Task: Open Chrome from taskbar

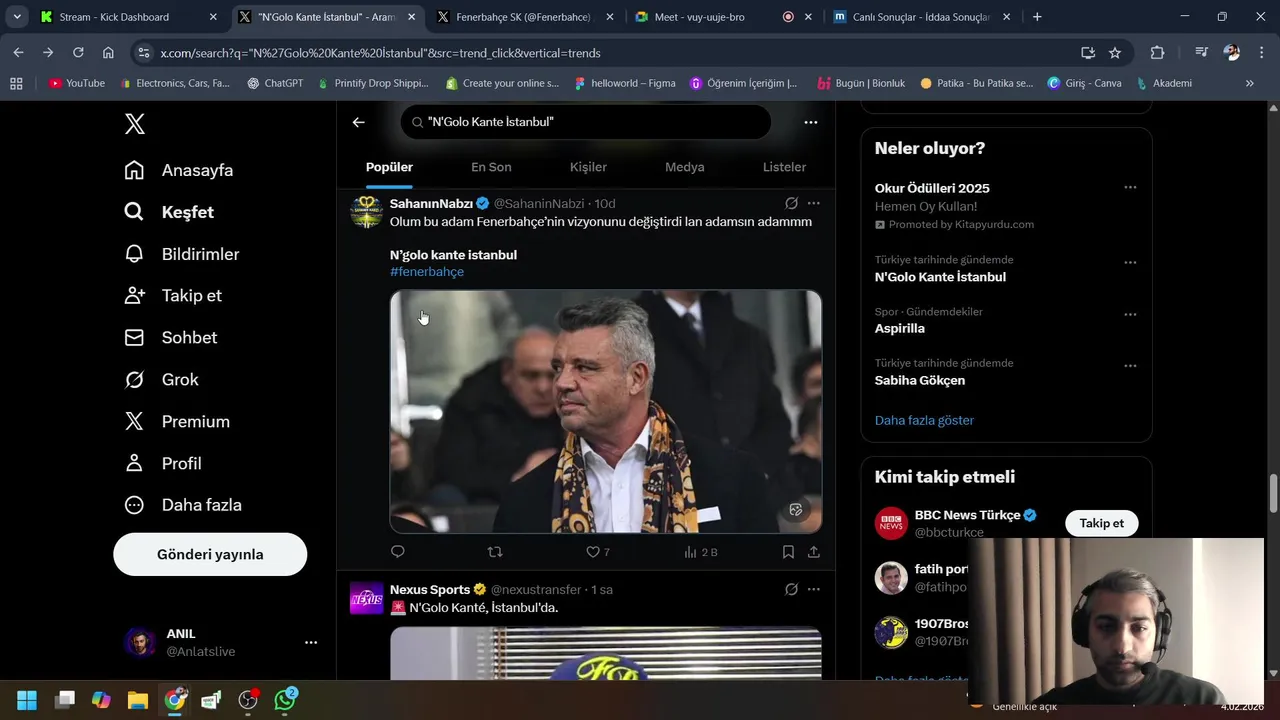Action: click(x=176, y=700)
